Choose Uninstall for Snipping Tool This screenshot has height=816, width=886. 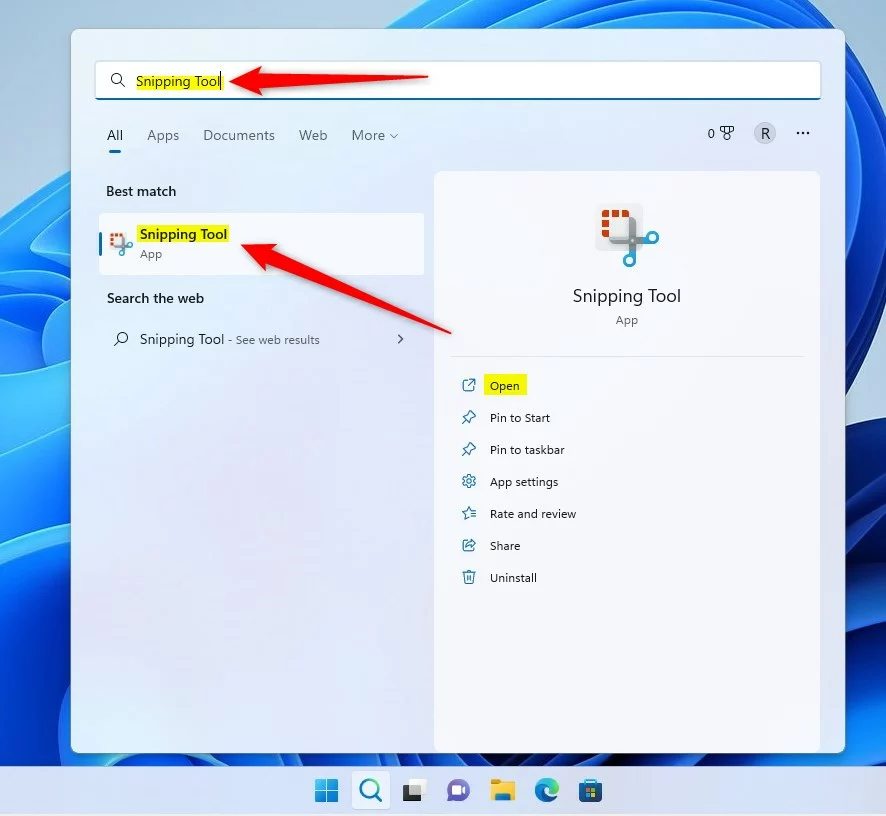tap(513, 578)
